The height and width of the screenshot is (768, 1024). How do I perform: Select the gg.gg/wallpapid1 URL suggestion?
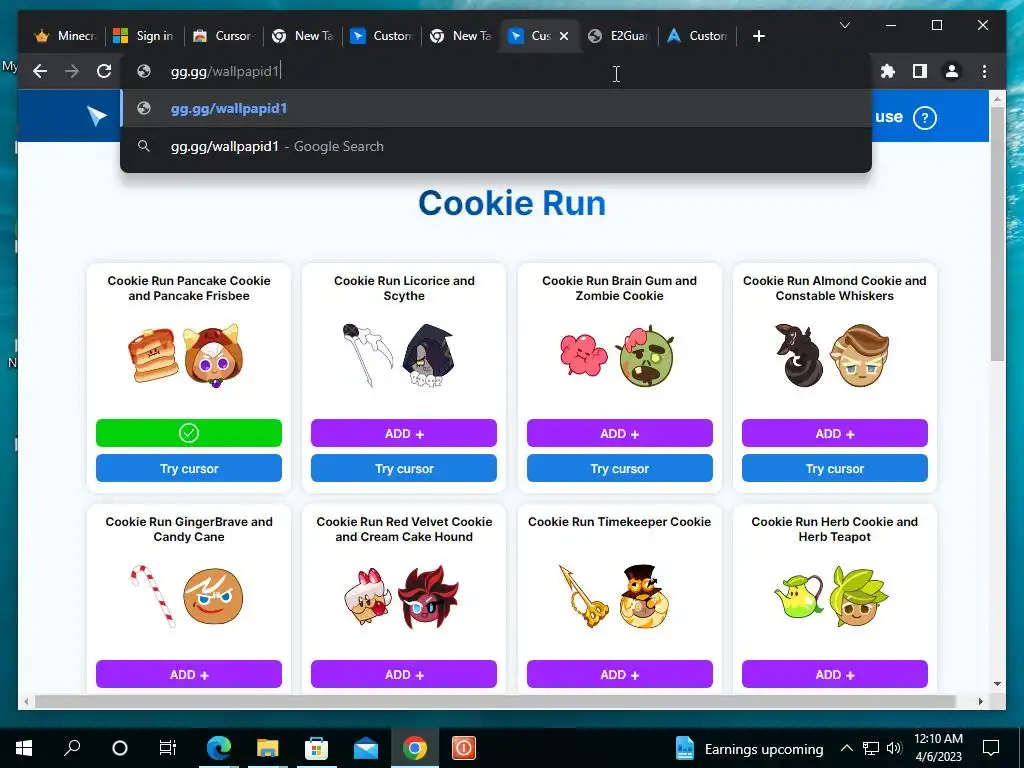[x=496, y=108]
